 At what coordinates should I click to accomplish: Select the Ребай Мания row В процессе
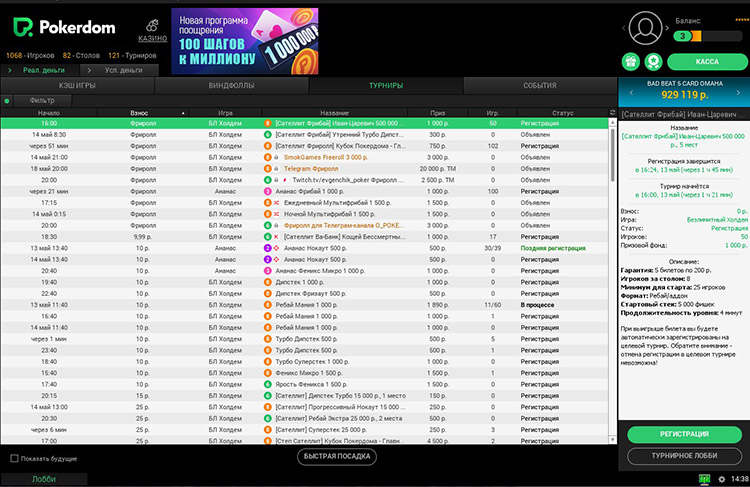(x=305, y=305)
